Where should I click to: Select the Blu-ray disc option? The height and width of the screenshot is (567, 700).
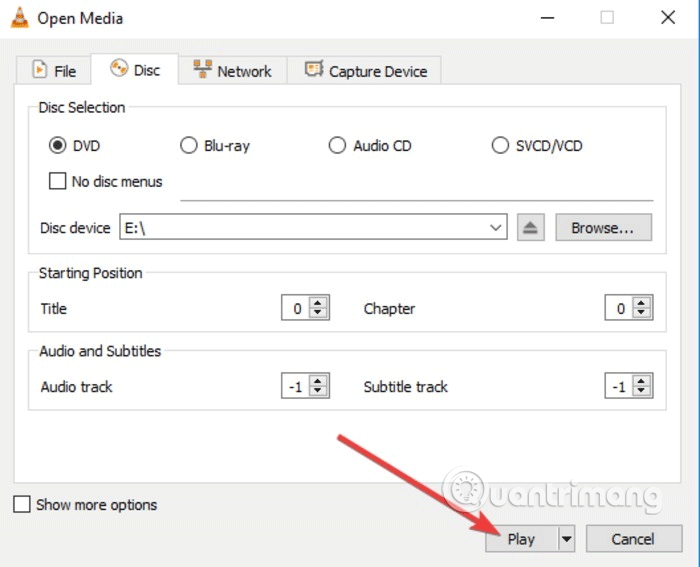(x=189, y=146)
